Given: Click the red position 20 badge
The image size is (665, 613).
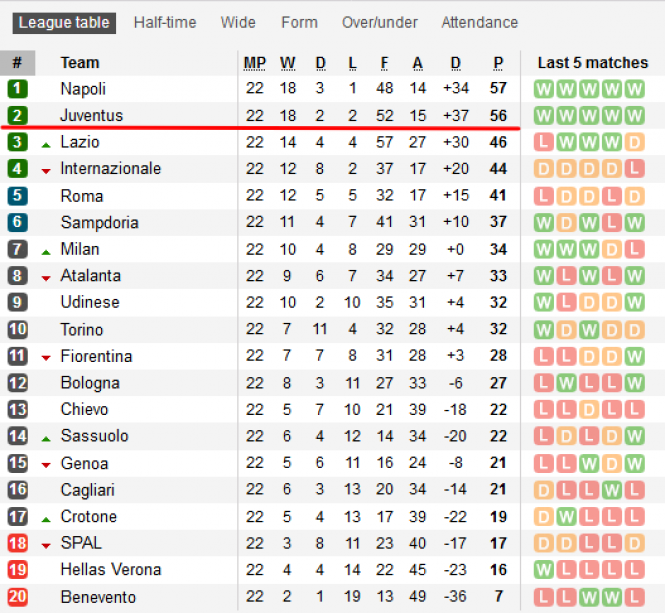Looking at the screenshot, I should 17,597.
